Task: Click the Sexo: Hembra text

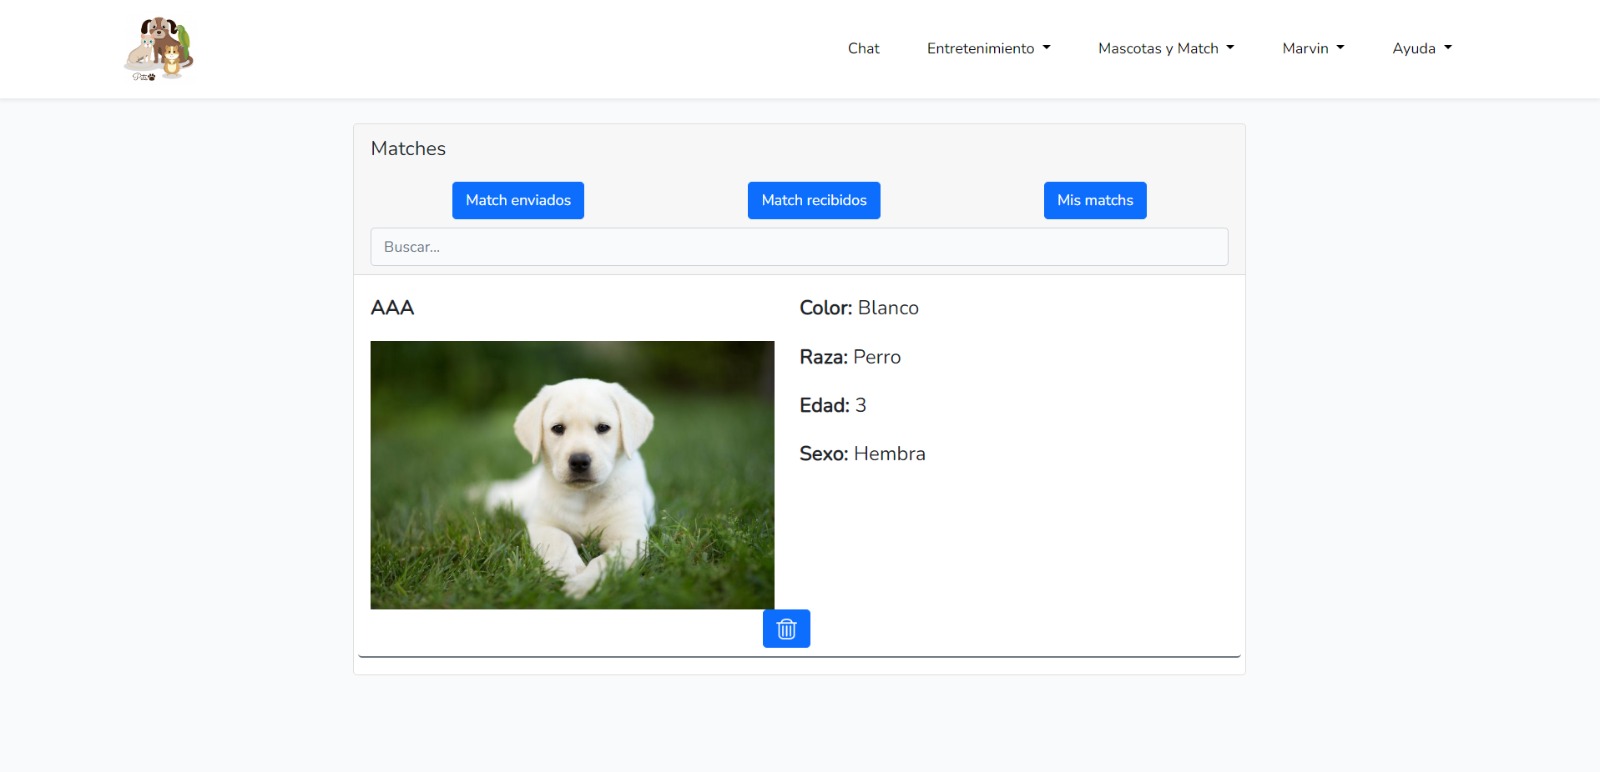Action: tap(862, 454)
